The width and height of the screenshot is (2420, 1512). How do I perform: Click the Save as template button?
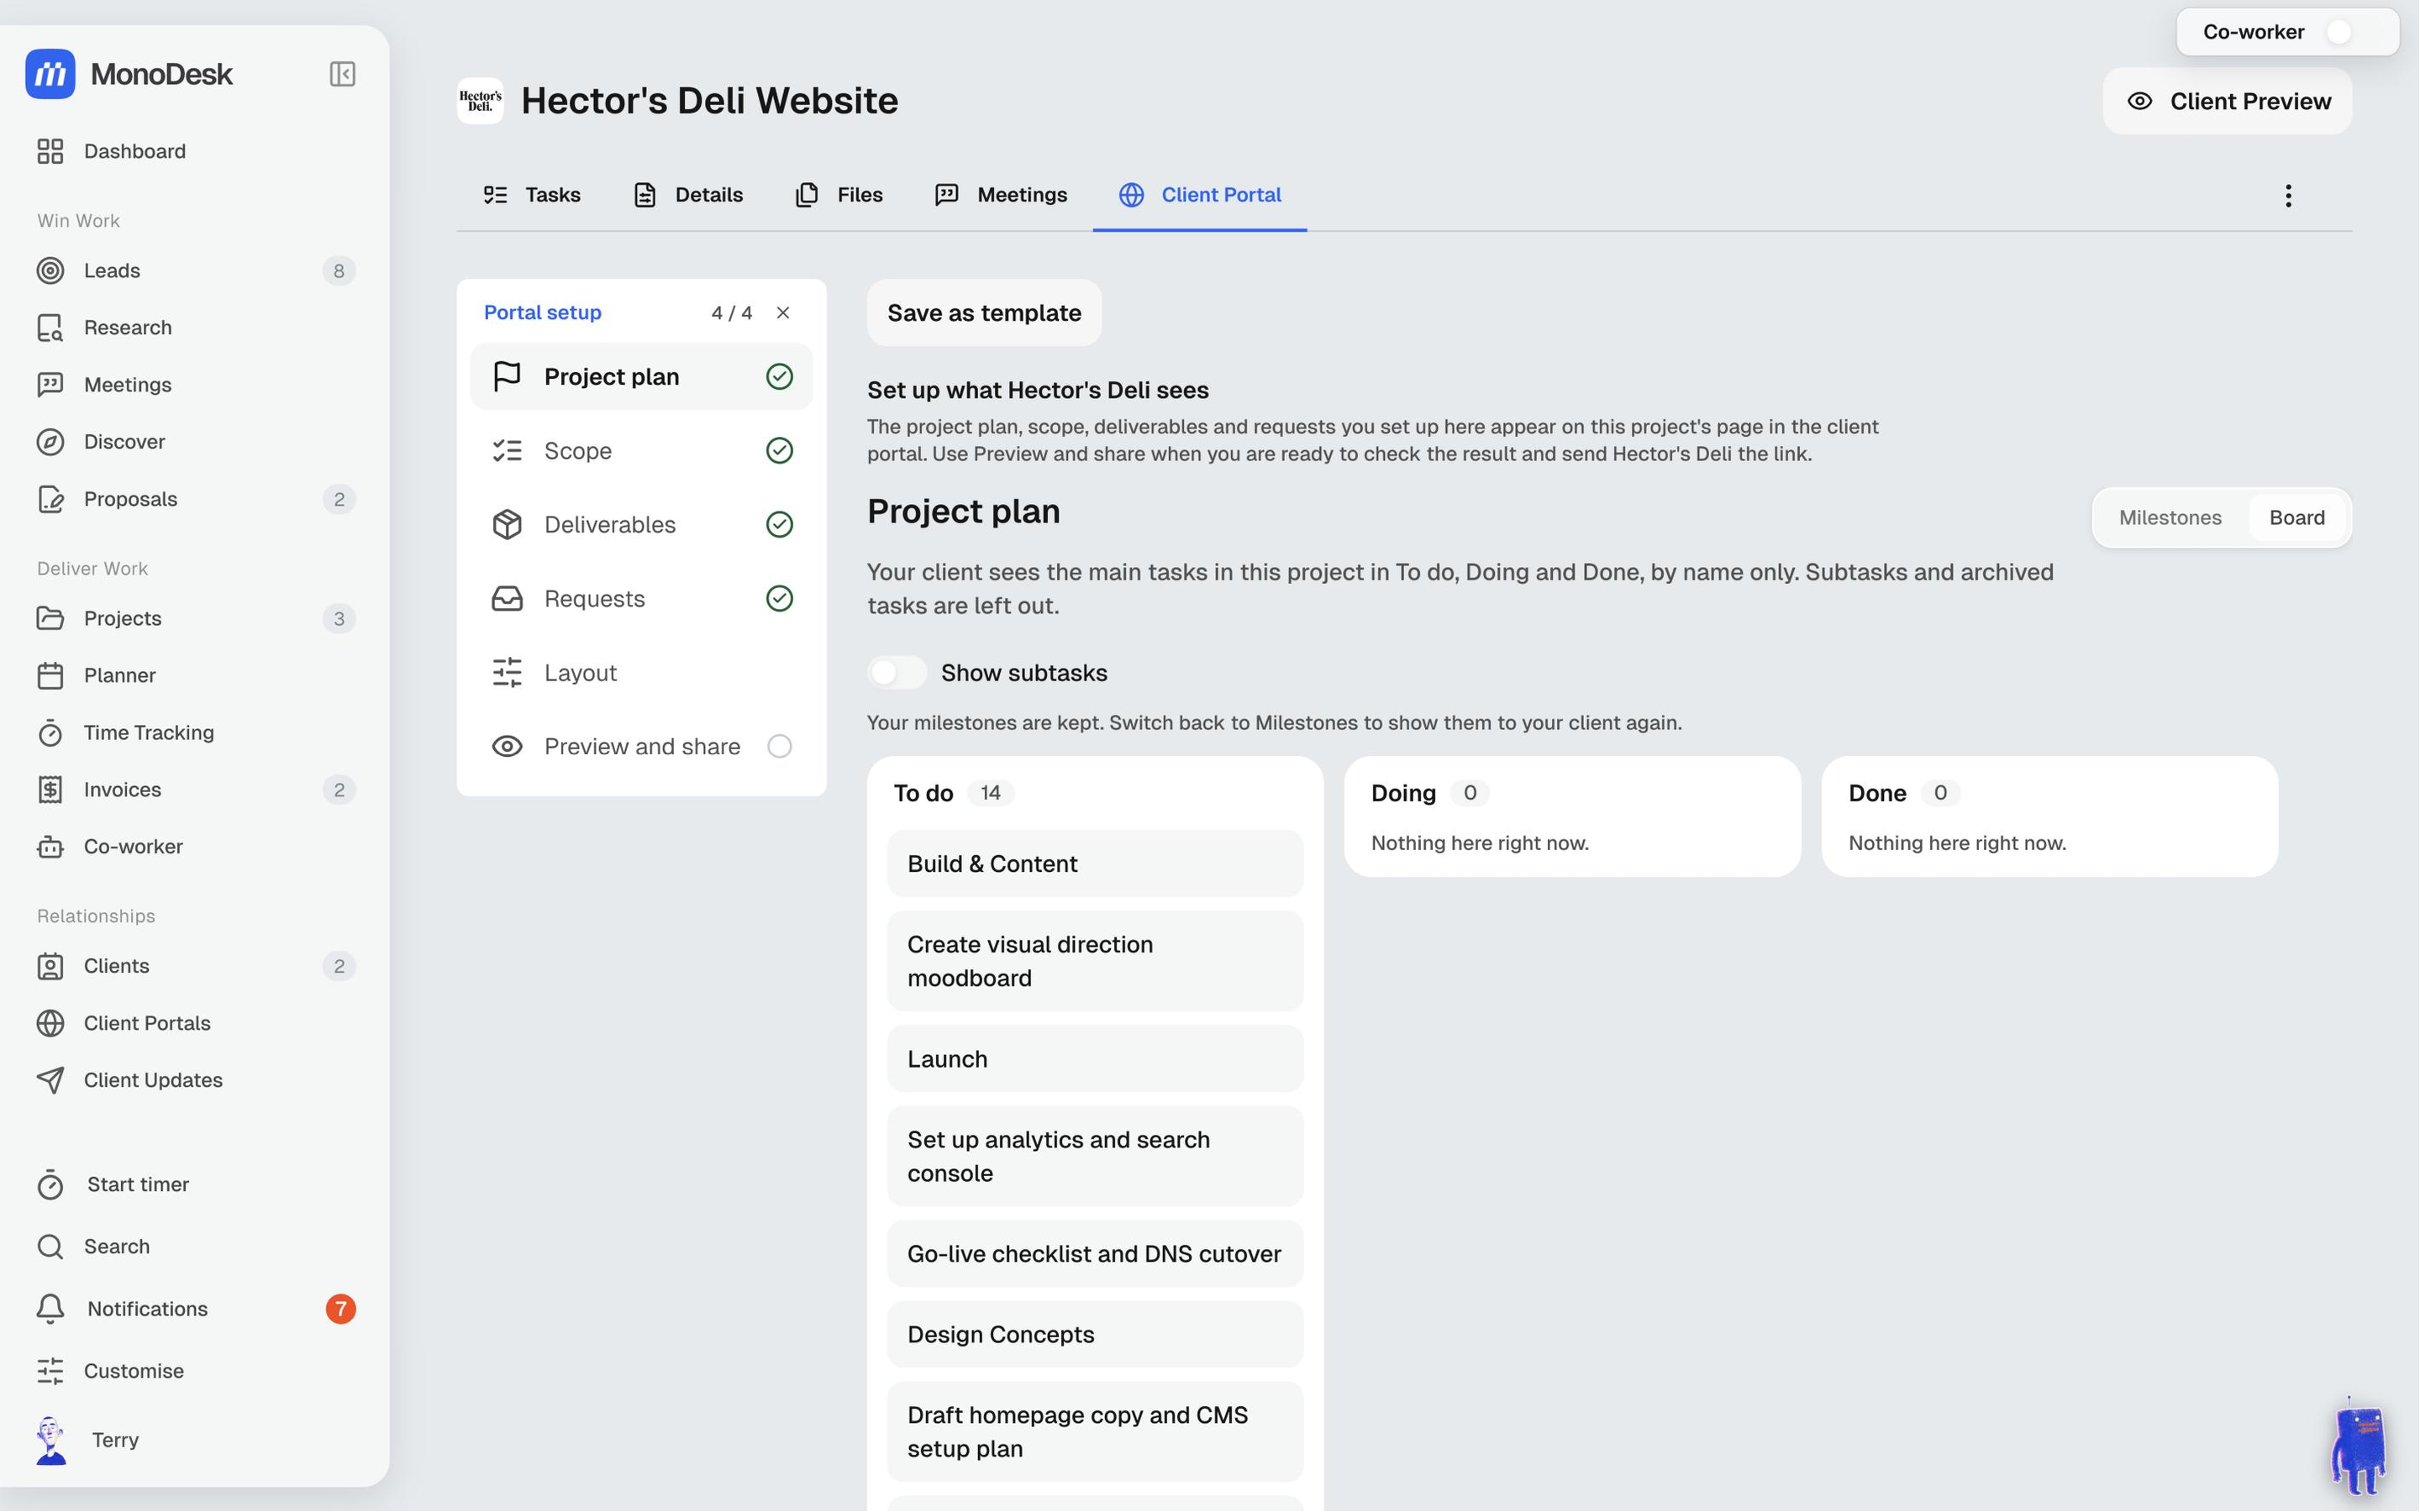pos(984,313)
